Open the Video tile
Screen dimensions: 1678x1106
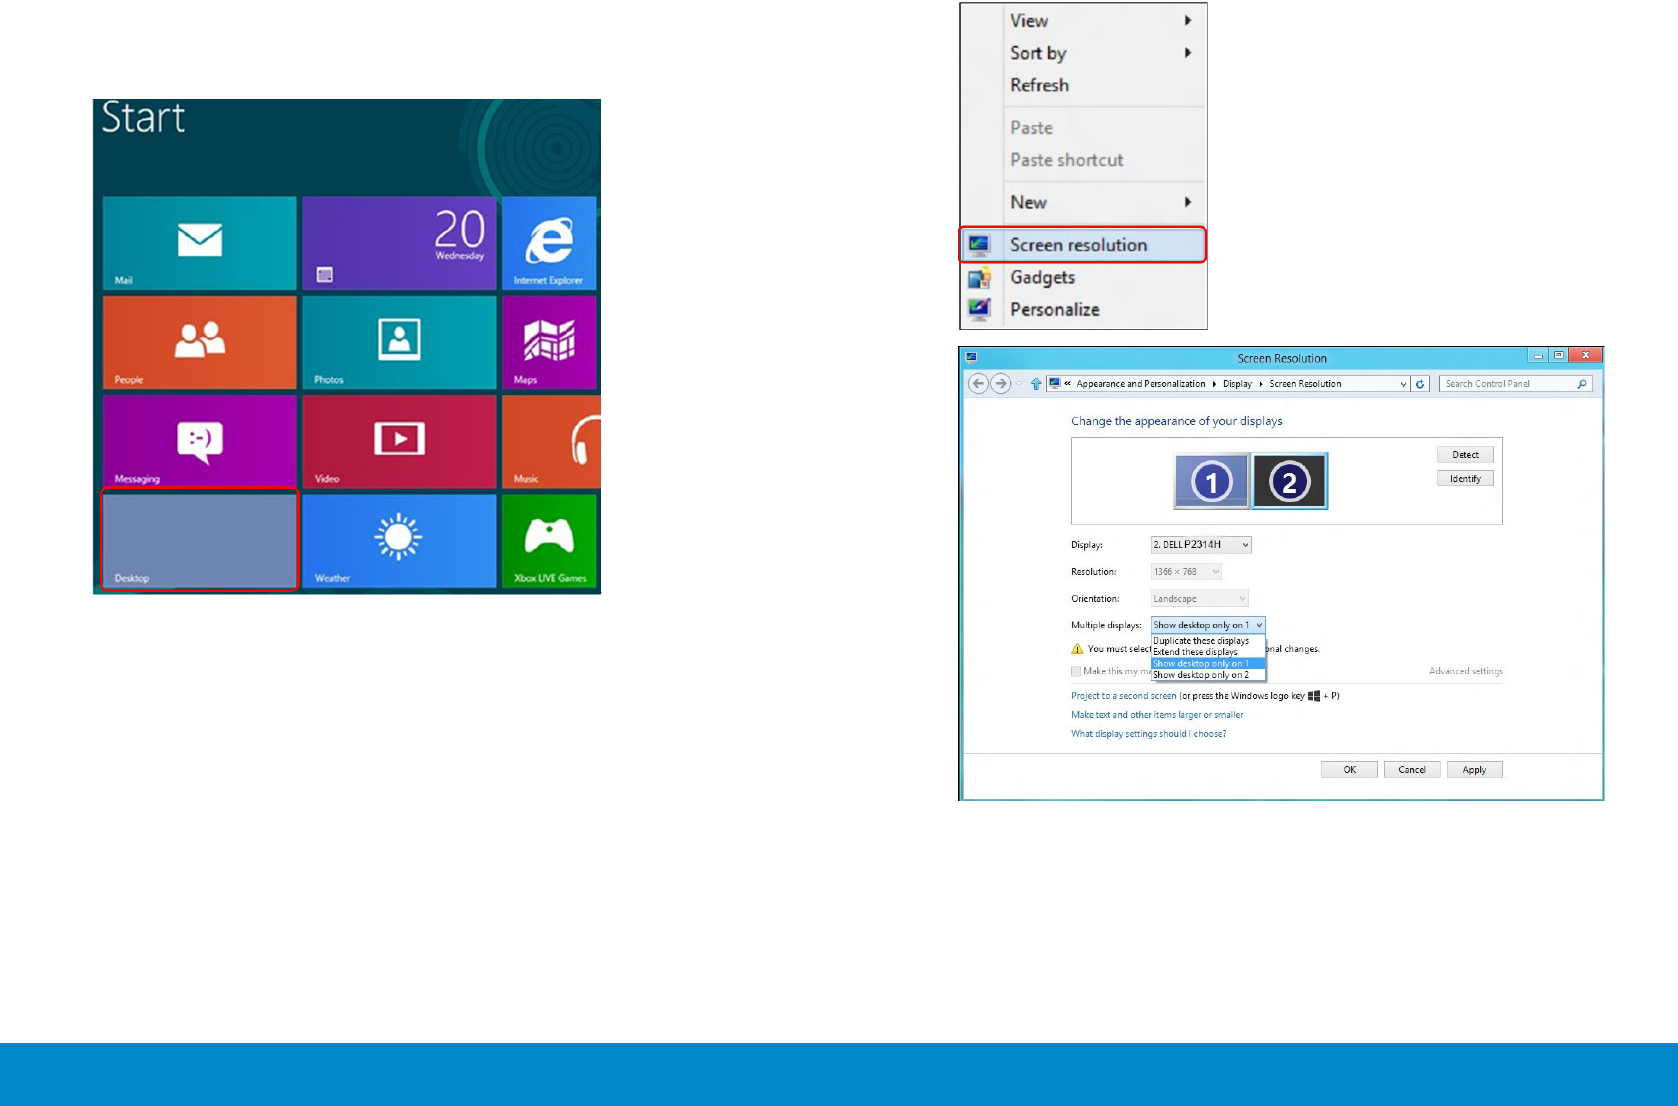coord(399,441)
